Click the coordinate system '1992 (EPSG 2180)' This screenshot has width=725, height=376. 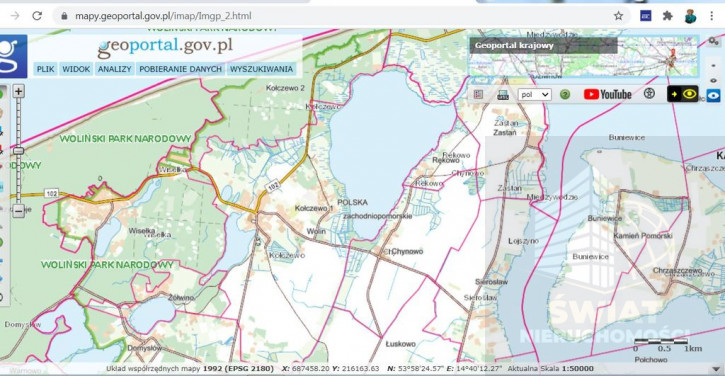click(x=238, y=369)
